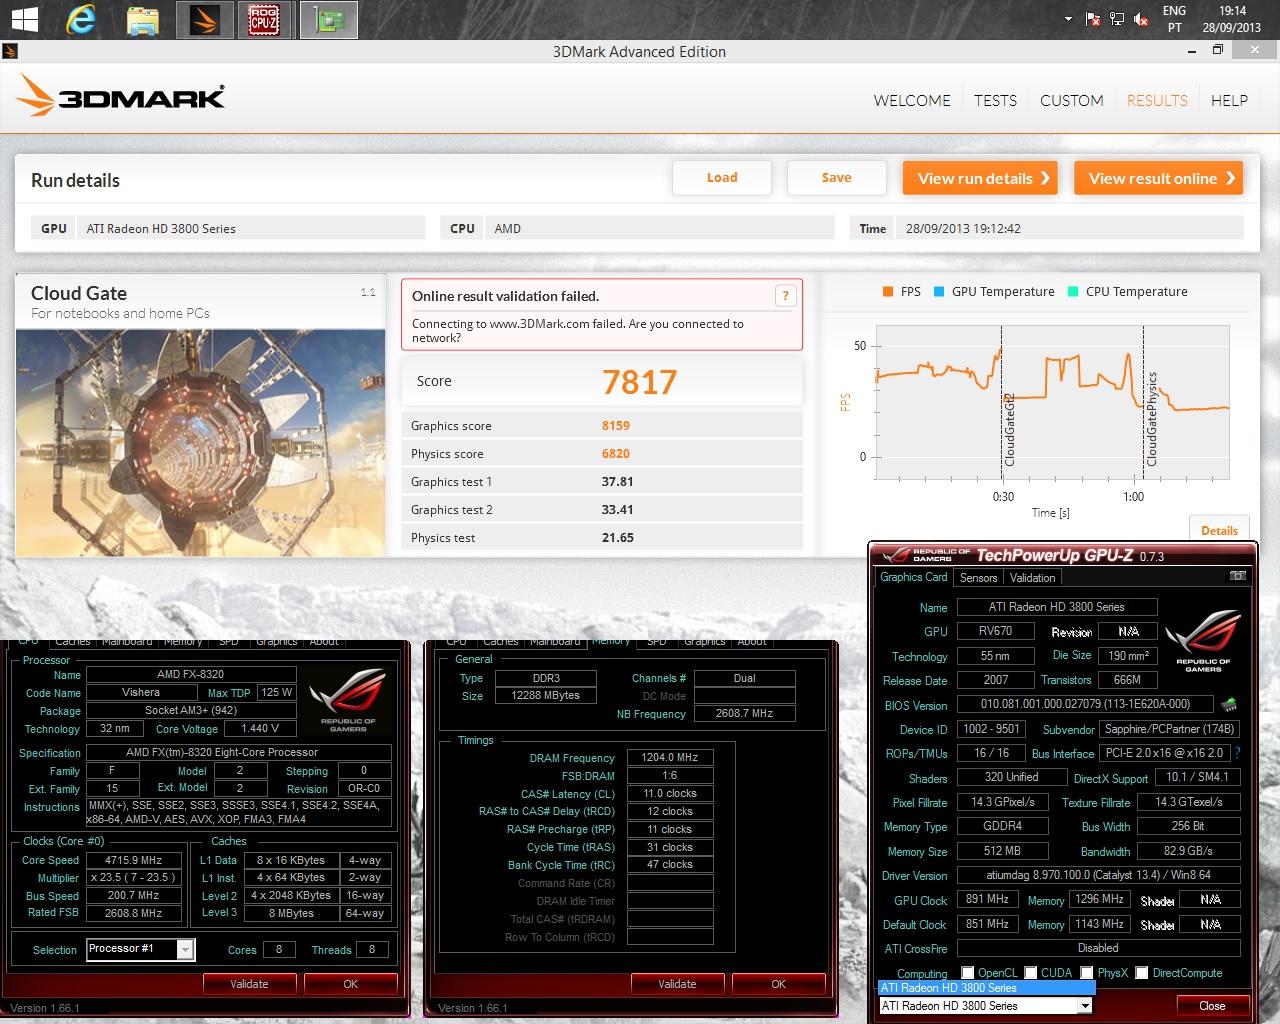
Task: Switch to ROG CPU-Z taskbar icon
Action: tap(265, 19)
